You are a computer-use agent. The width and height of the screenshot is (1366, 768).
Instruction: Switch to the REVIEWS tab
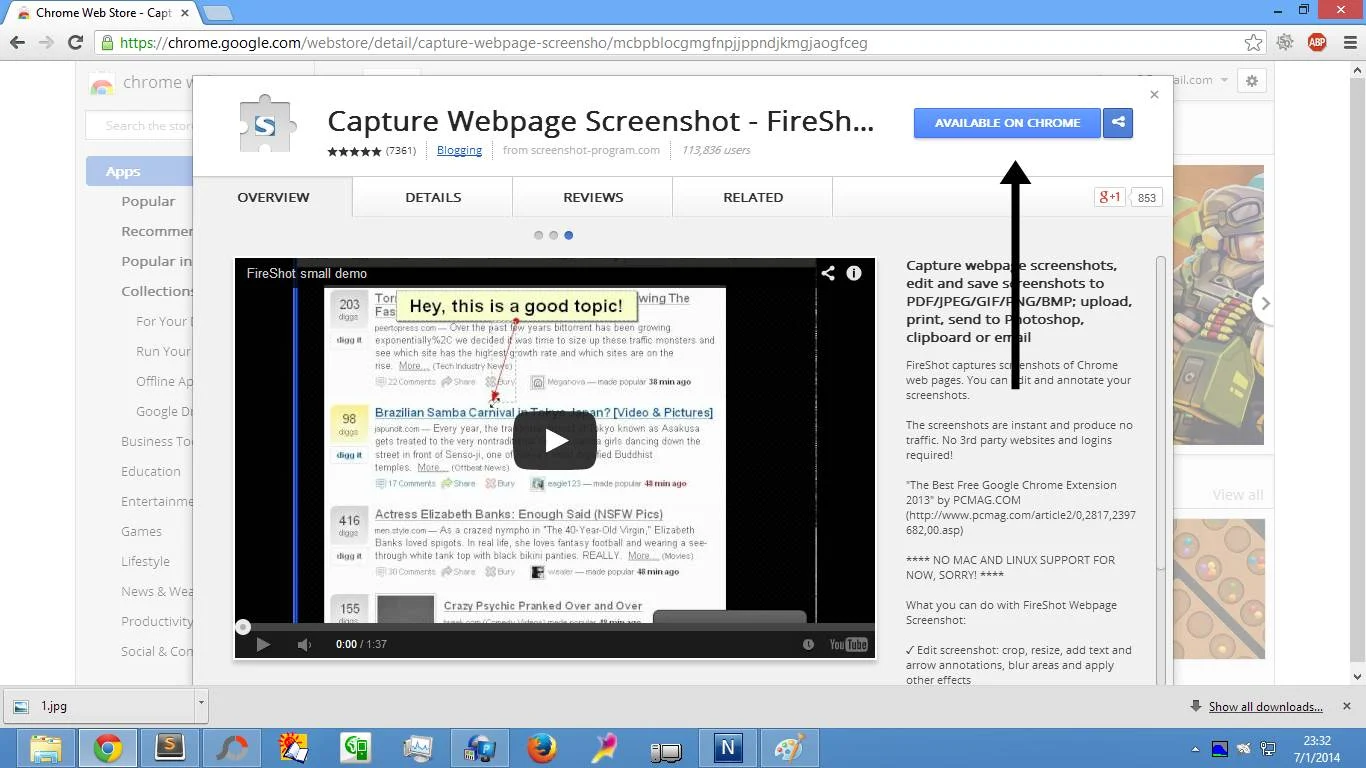point(593,197)
